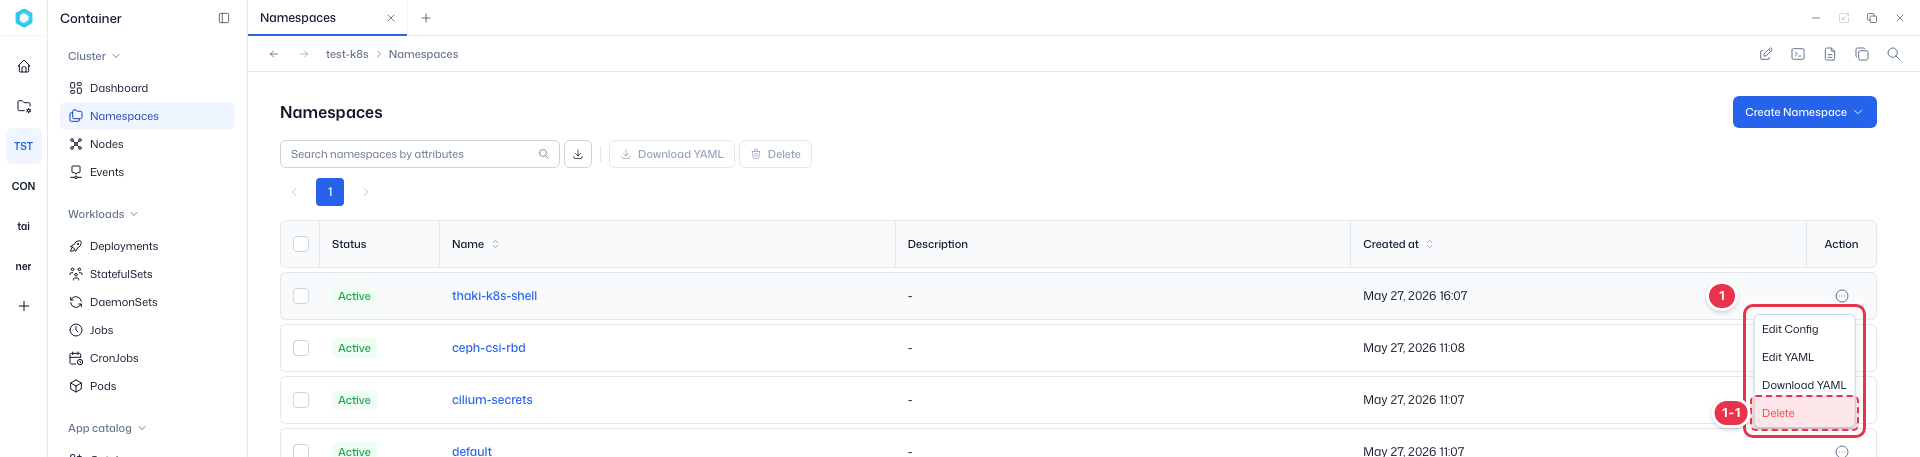Open thaki-k8s-shell namespace link
The width and height of the screenshot is (1920, 457).
[x=494, y=296]
